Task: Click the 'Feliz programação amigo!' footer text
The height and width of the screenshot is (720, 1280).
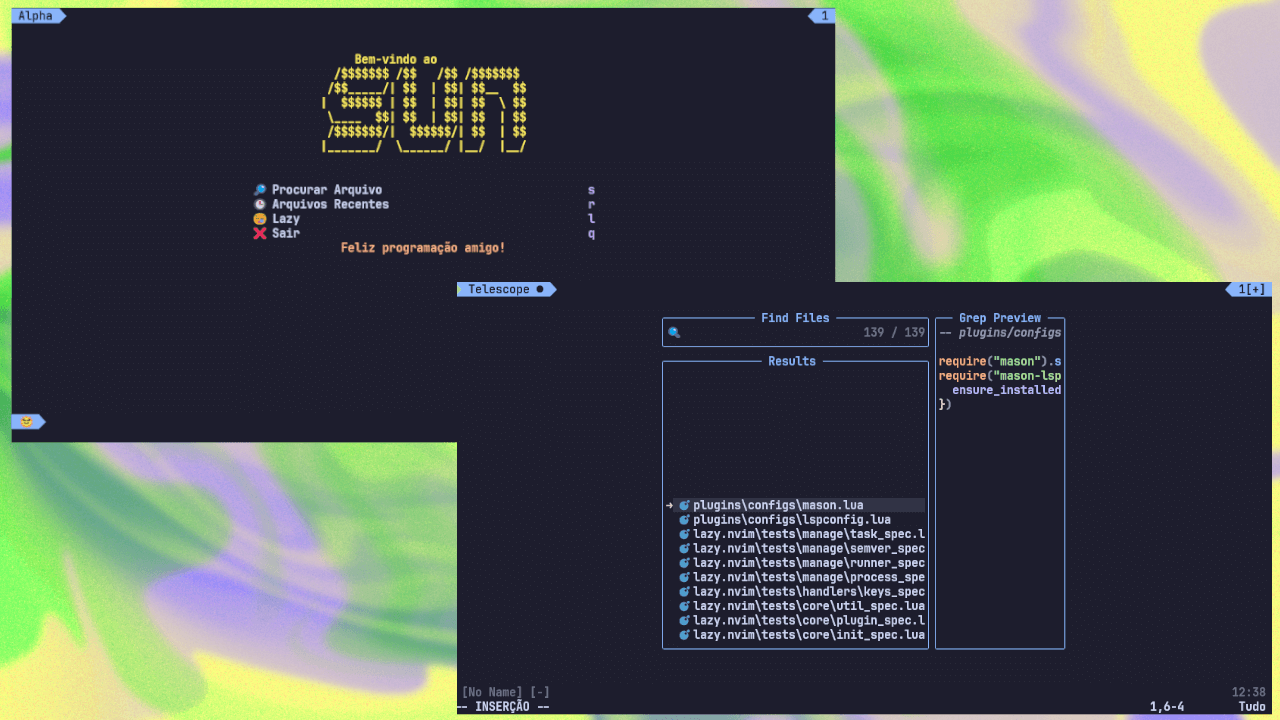Action: pos(423,248)
